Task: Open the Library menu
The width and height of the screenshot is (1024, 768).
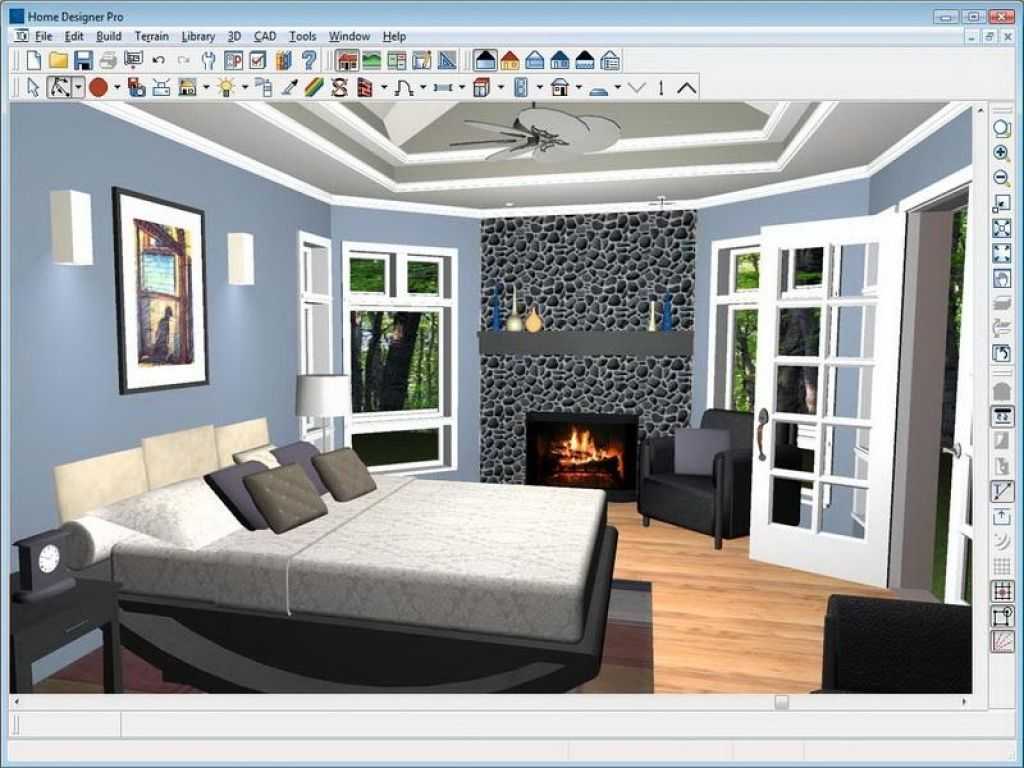Action: click(x=198, y=37)
